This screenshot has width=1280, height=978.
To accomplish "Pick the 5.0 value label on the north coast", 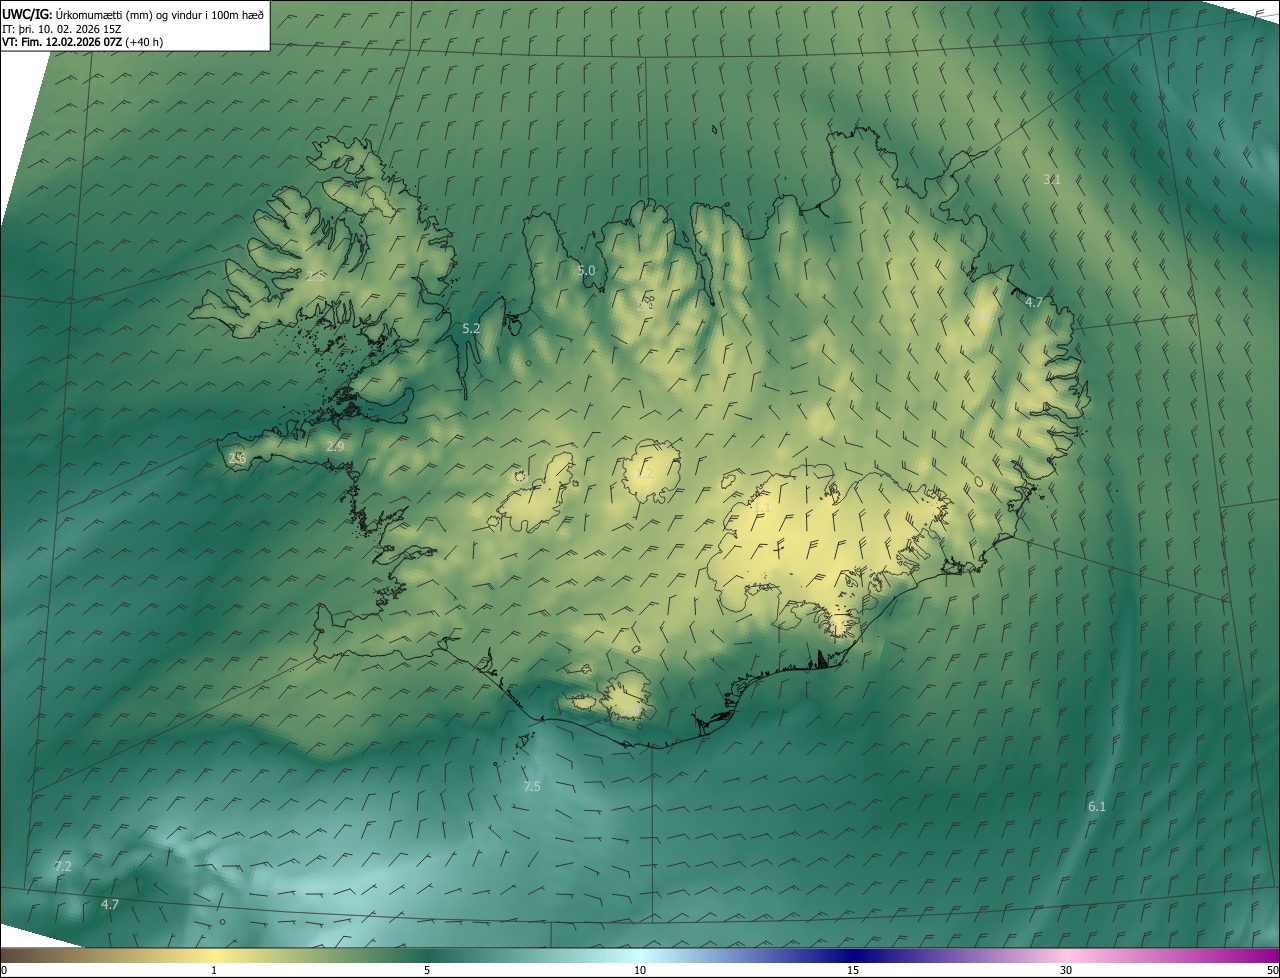I will pos(586,270).
